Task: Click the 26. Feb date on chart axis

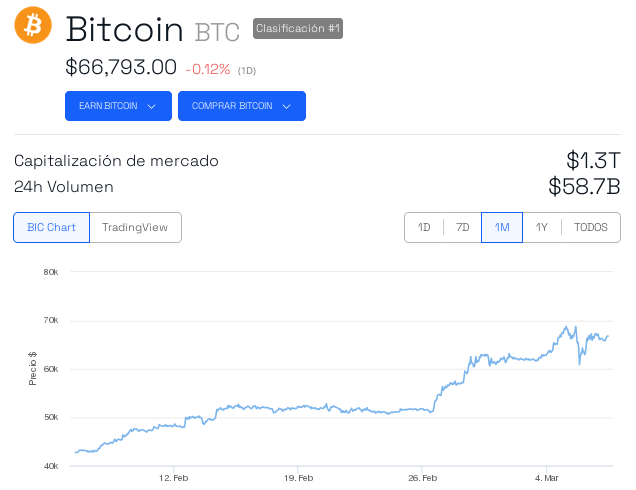Action: pyautogui.click(x=423, y=478)
